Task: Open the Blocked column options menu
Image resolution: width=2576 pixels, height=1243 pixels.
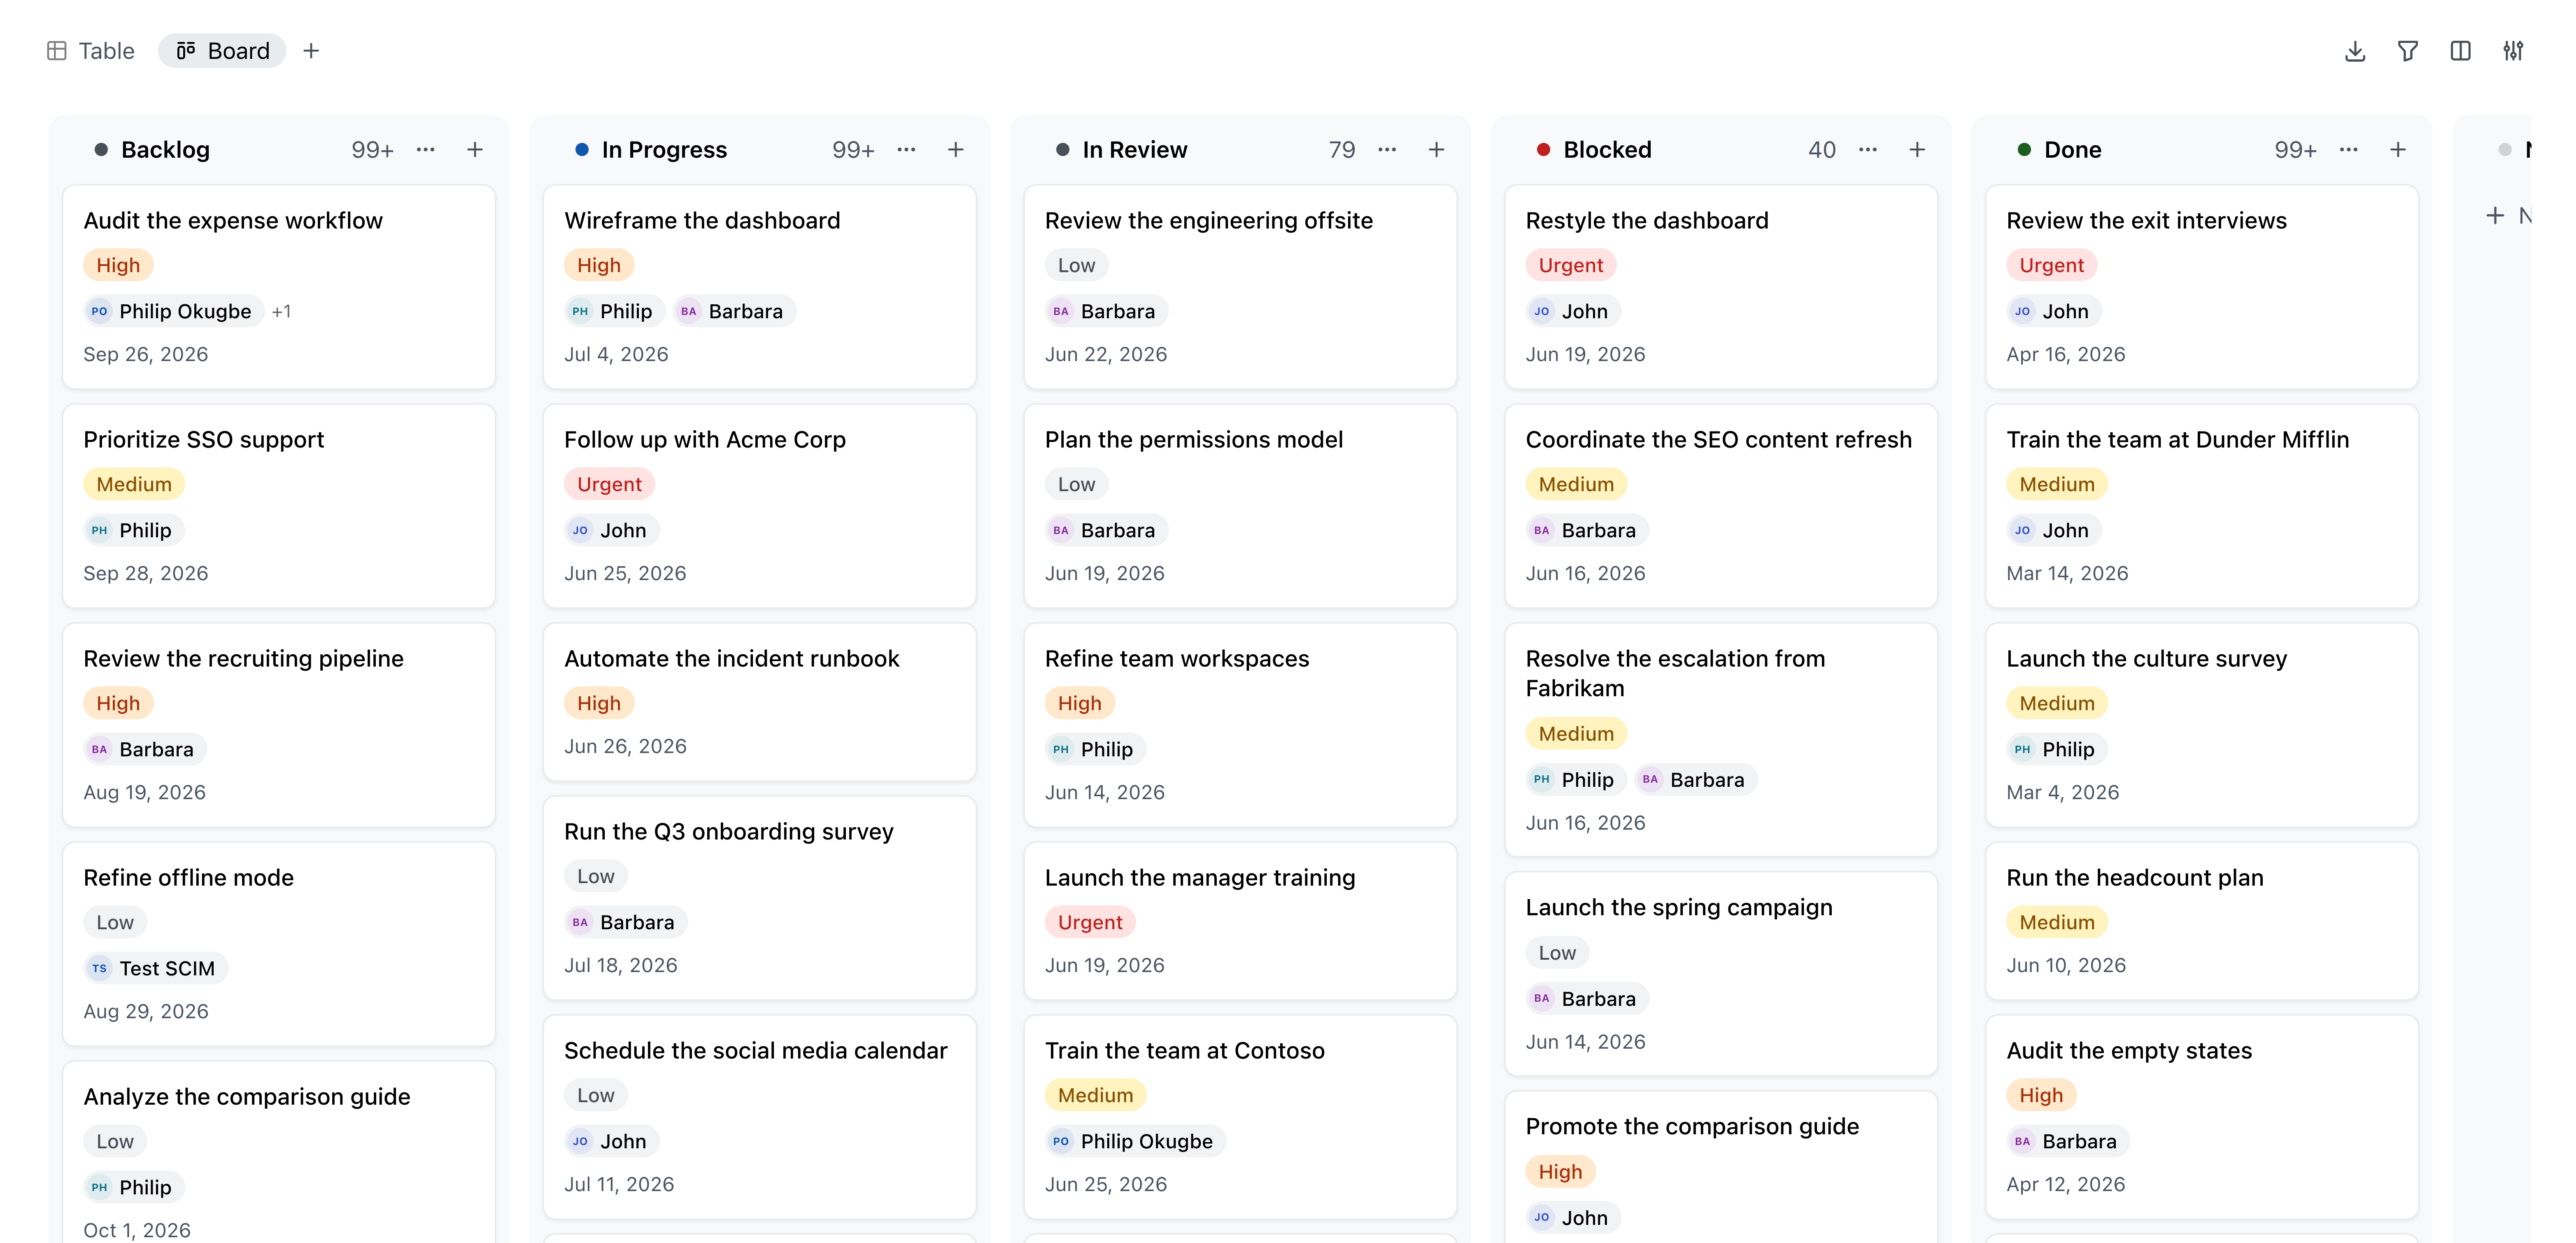Action: 1868,150
